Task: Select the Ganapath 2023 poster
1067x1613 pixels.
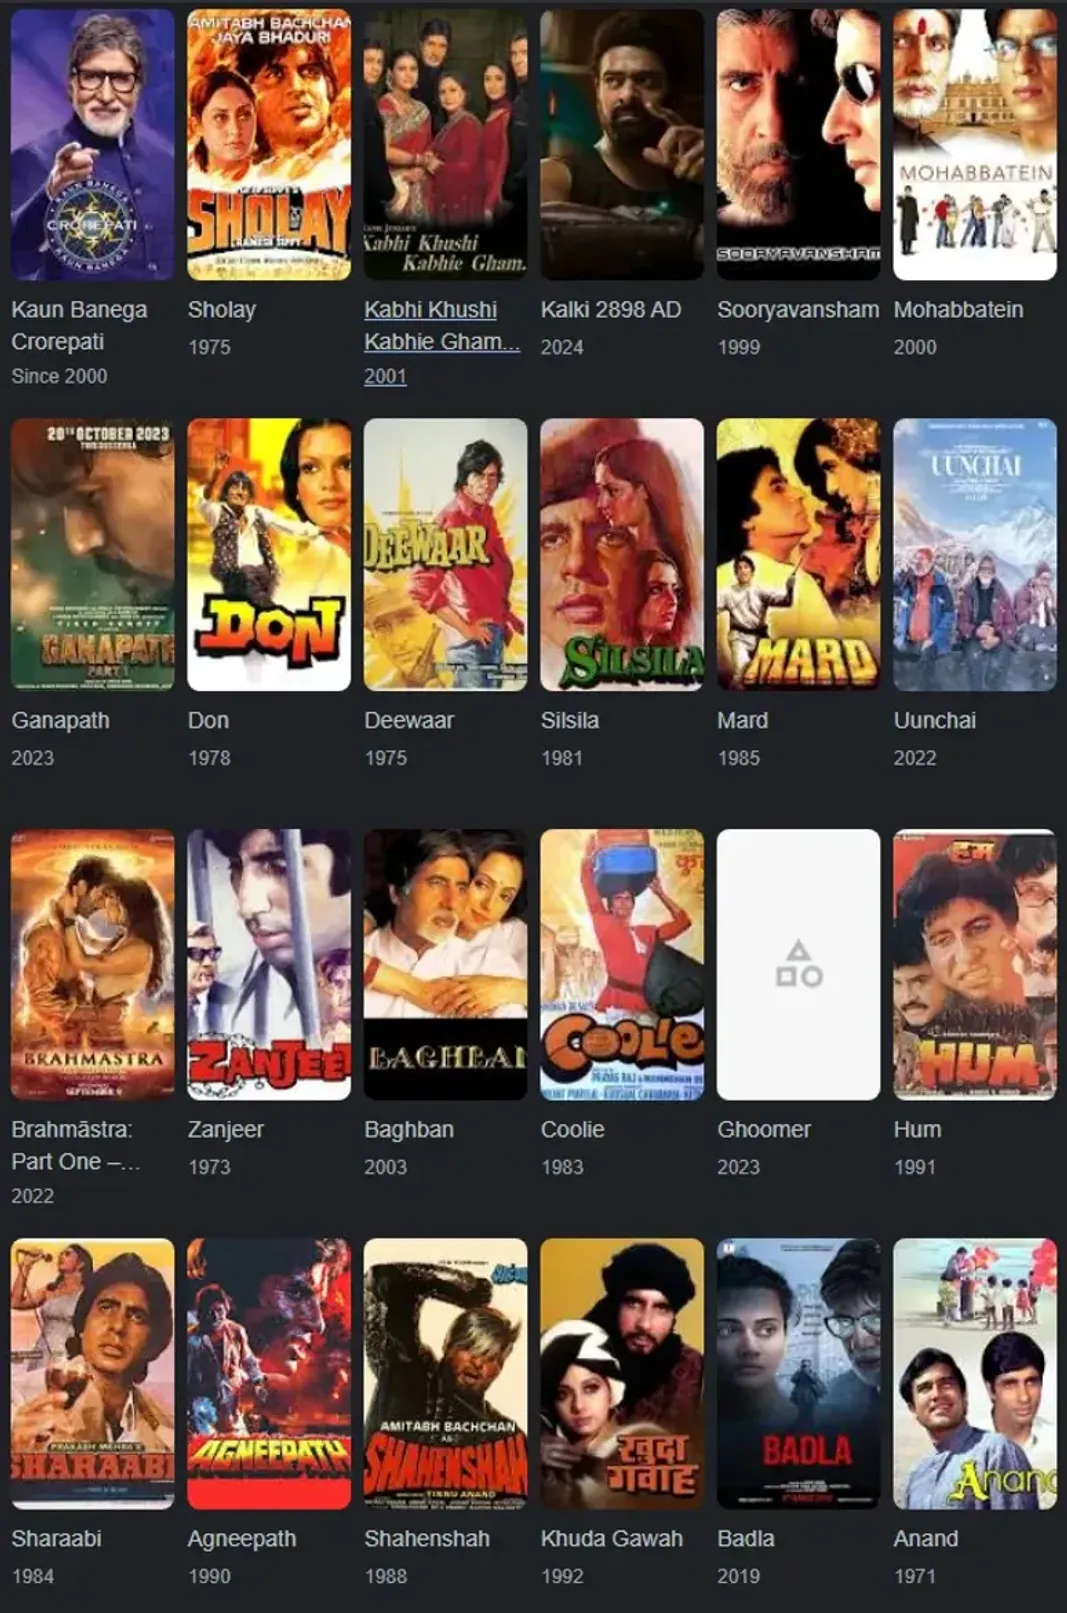Action: [x=92, y=555]
